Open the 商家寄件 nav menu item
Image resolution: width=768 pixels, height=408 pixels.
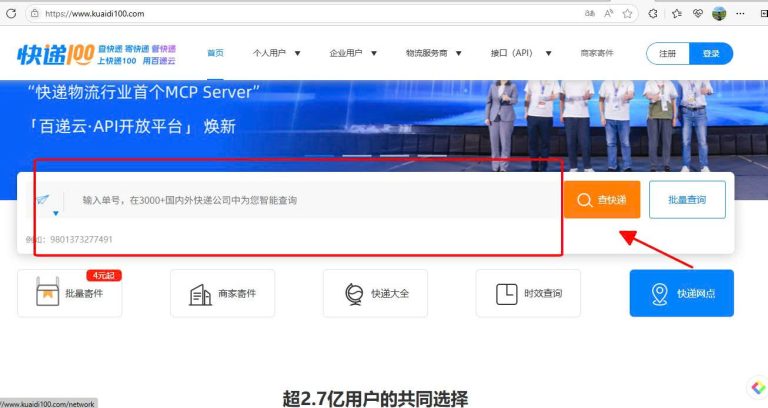[596, 54]
